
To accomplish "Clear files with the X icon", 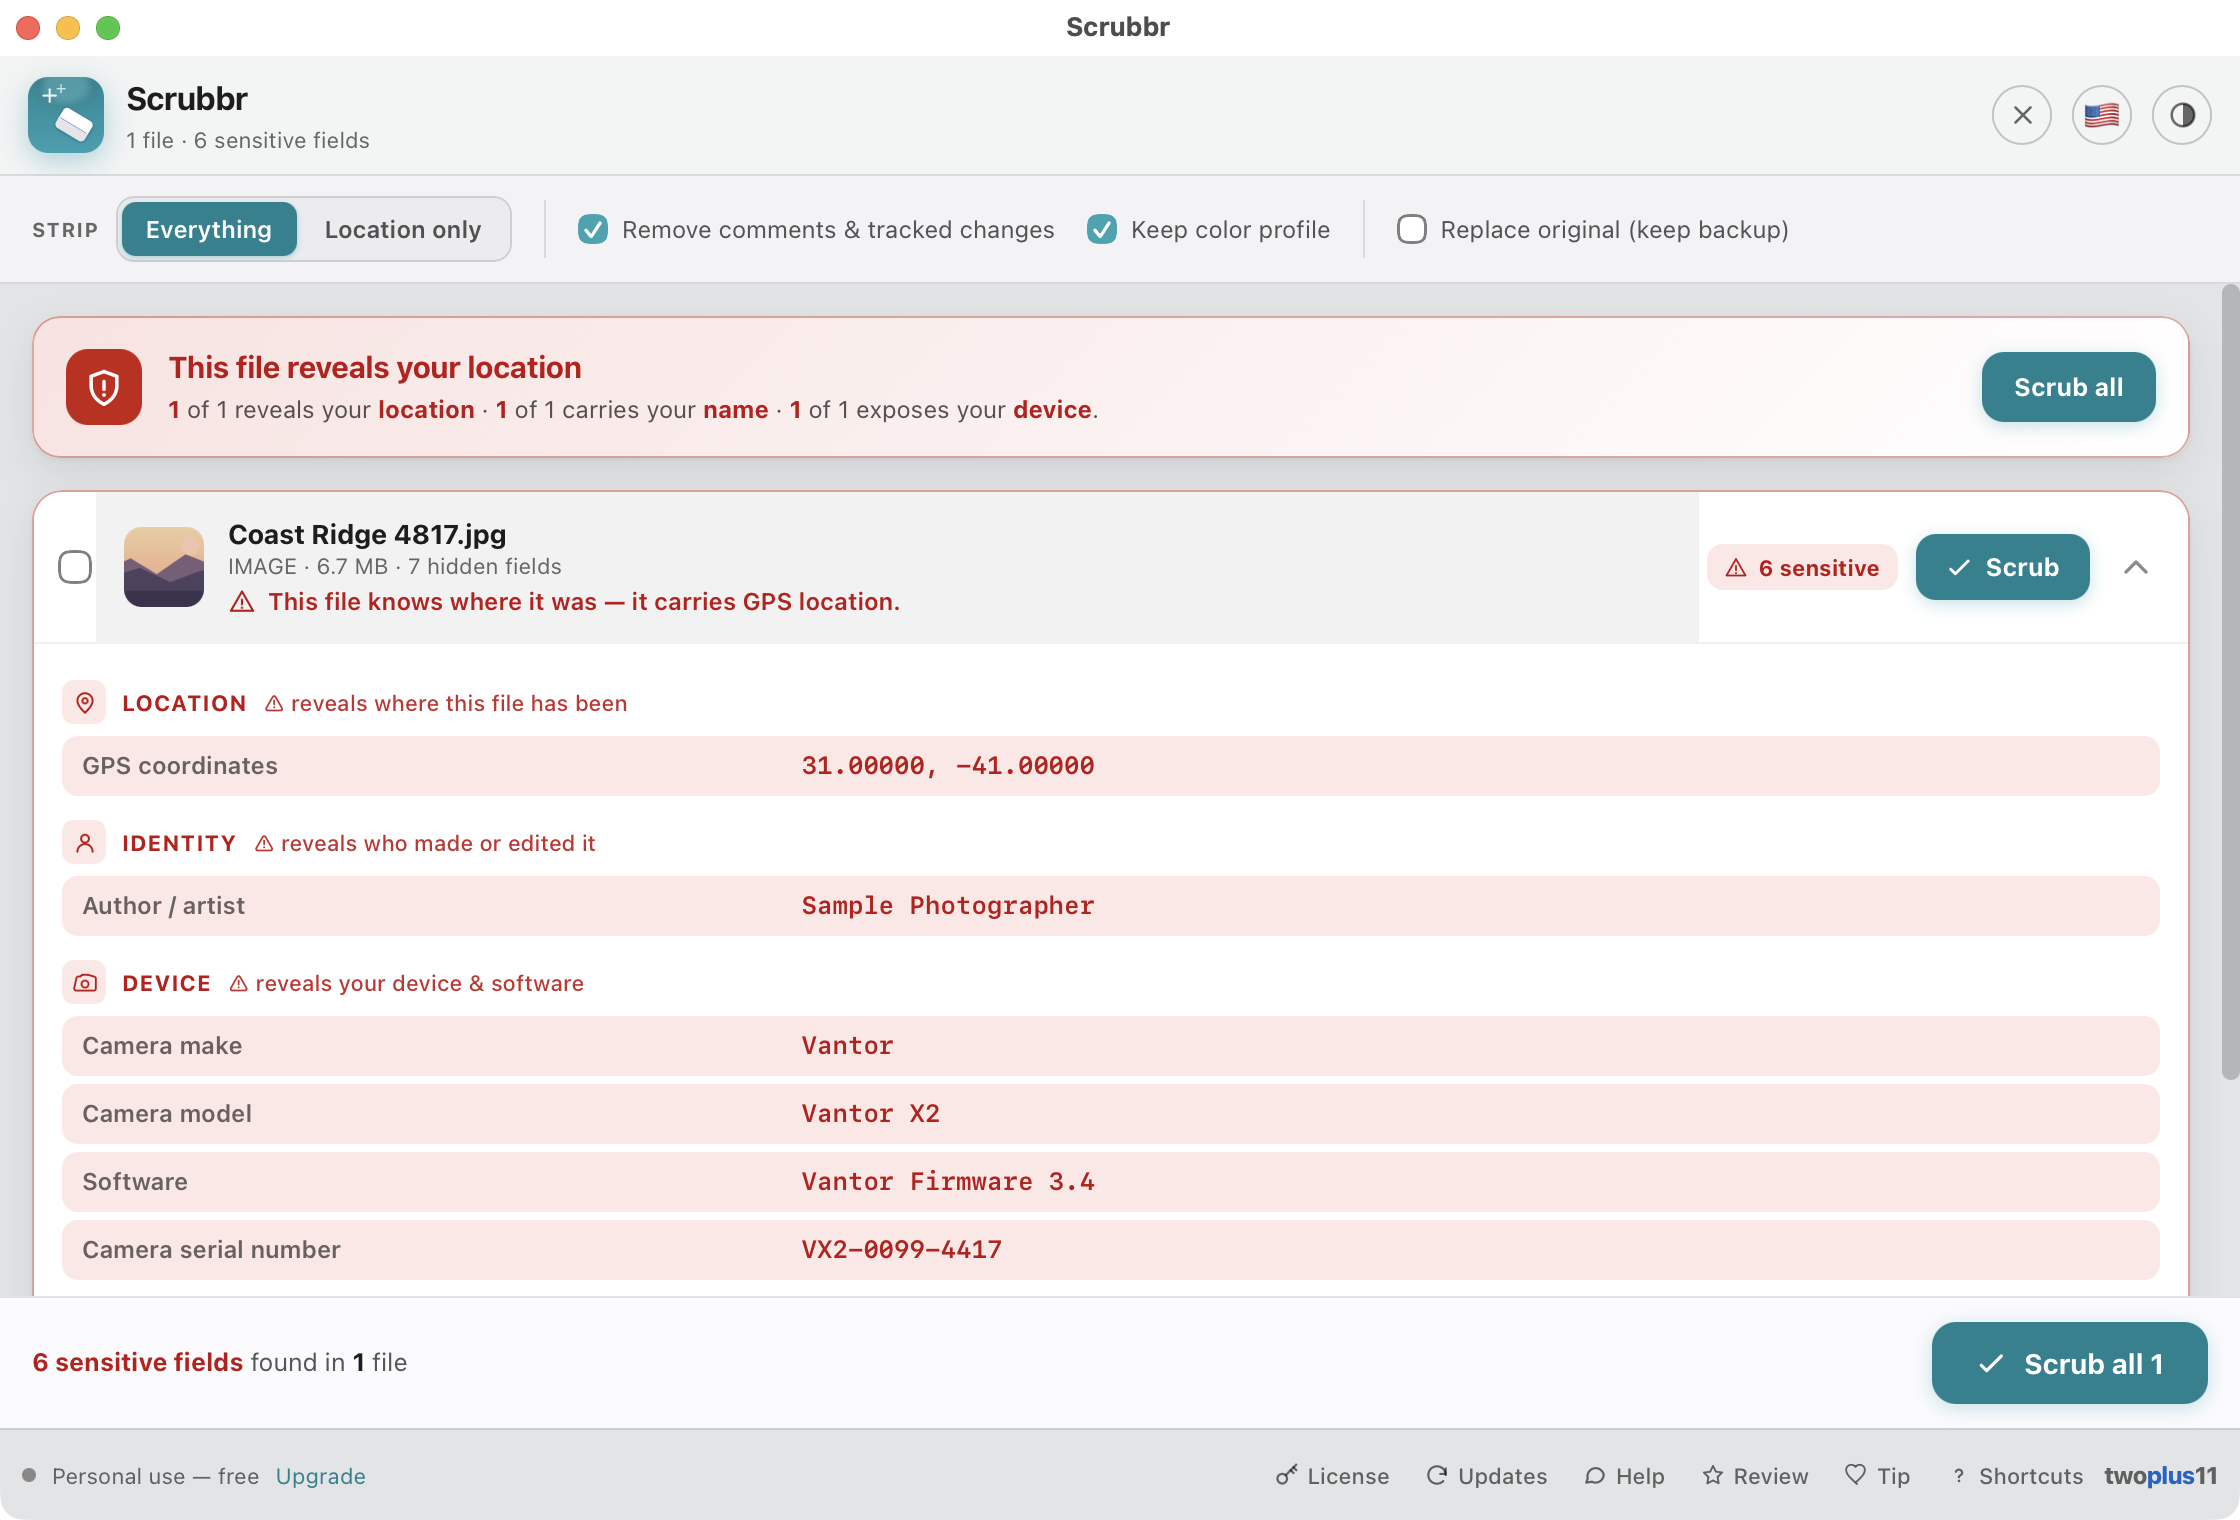I will click(2022, 115).
